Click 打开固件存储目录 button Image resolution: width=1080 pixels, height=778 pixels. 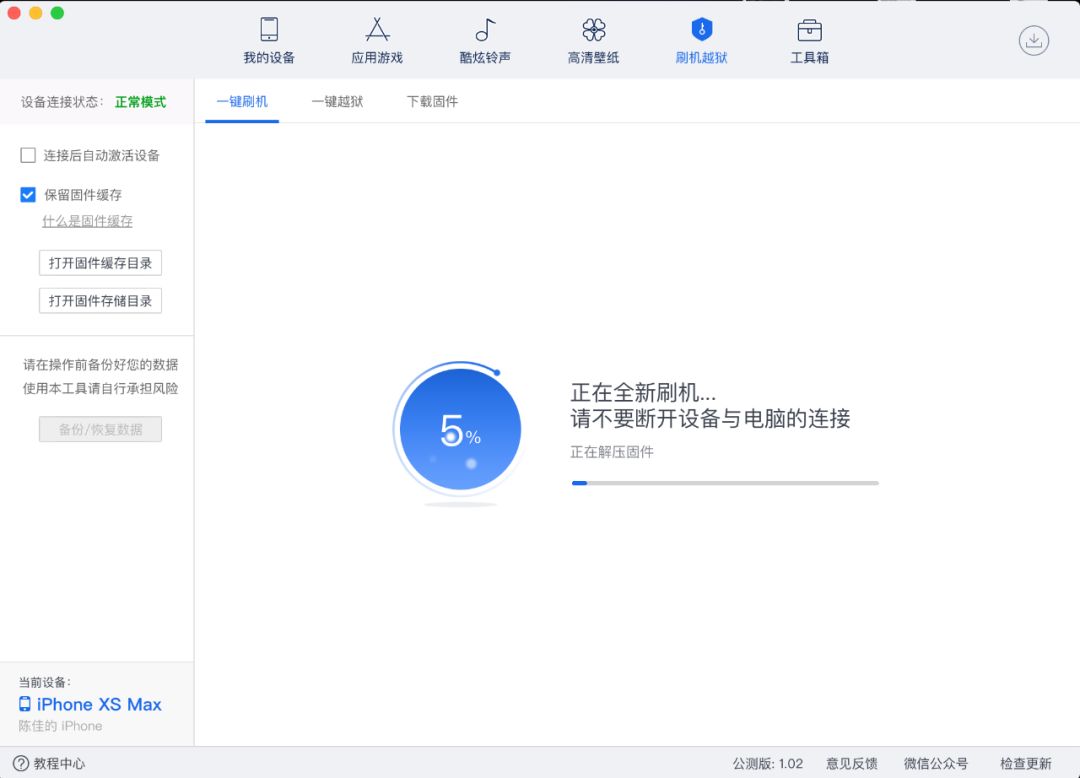[101, 301]
